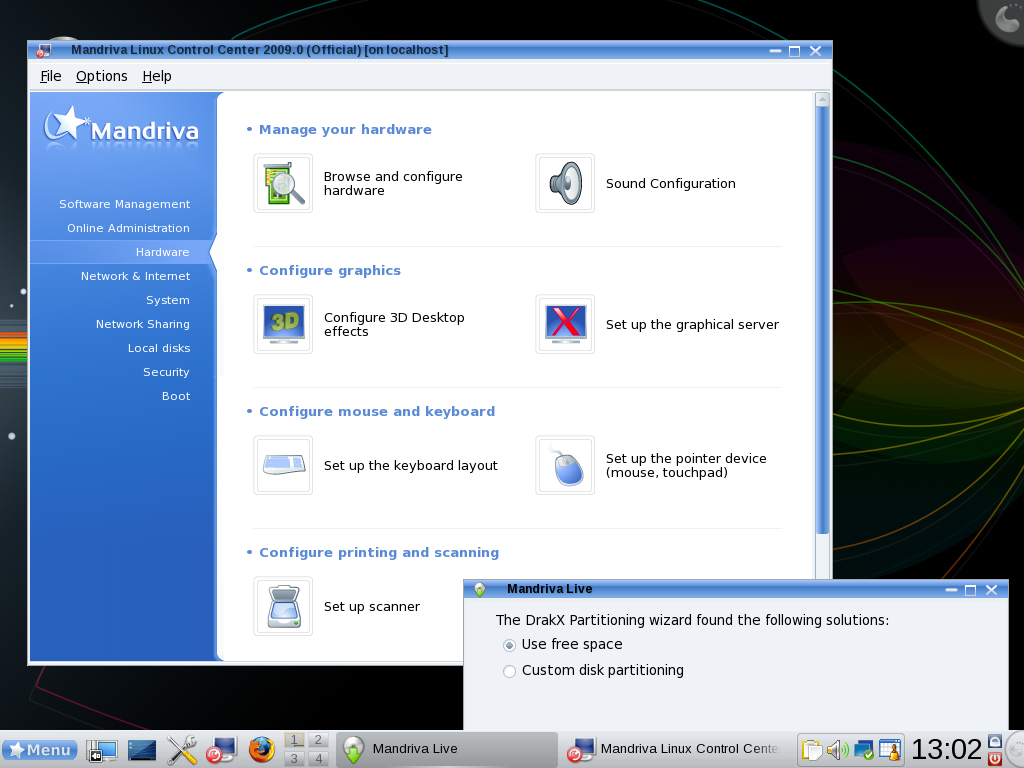Viewport: 1024px width, 768px height.
Task: Click the show desktop icon in taskbar
Action: [x=102, y=750]
